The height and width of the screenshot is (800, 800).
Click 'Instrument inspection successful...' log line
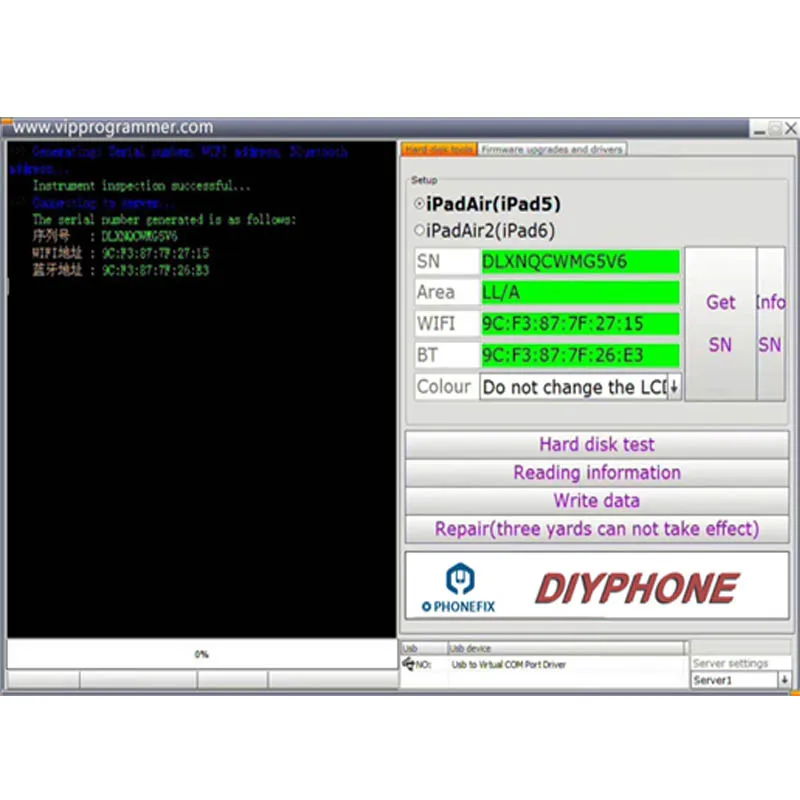141,186
